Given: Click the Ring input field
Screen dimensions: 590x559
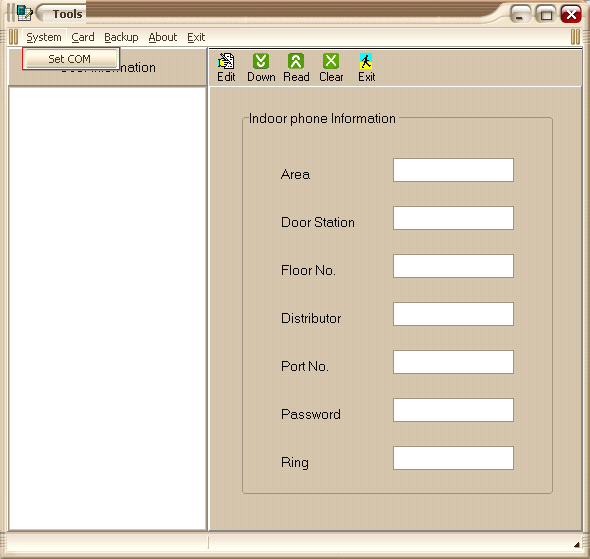Looking at the screenshot, I should tap(453, 458).
